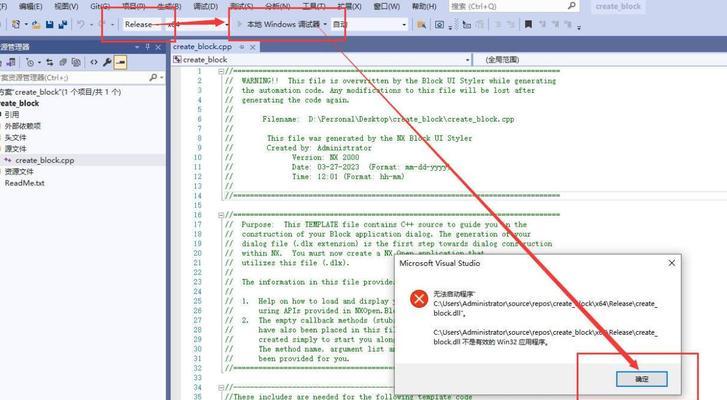Close the Microsoft Visual Studio error dialog

coord(671,263)
